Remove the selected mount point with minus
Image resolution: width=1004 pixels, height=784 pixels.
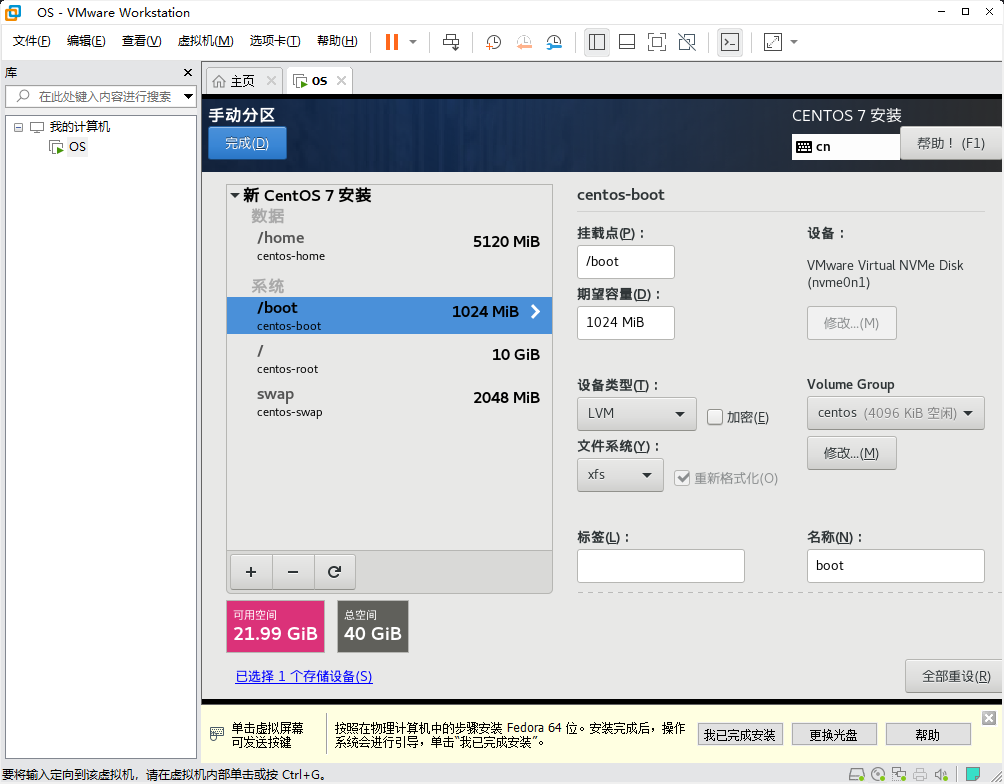point(293,572)
